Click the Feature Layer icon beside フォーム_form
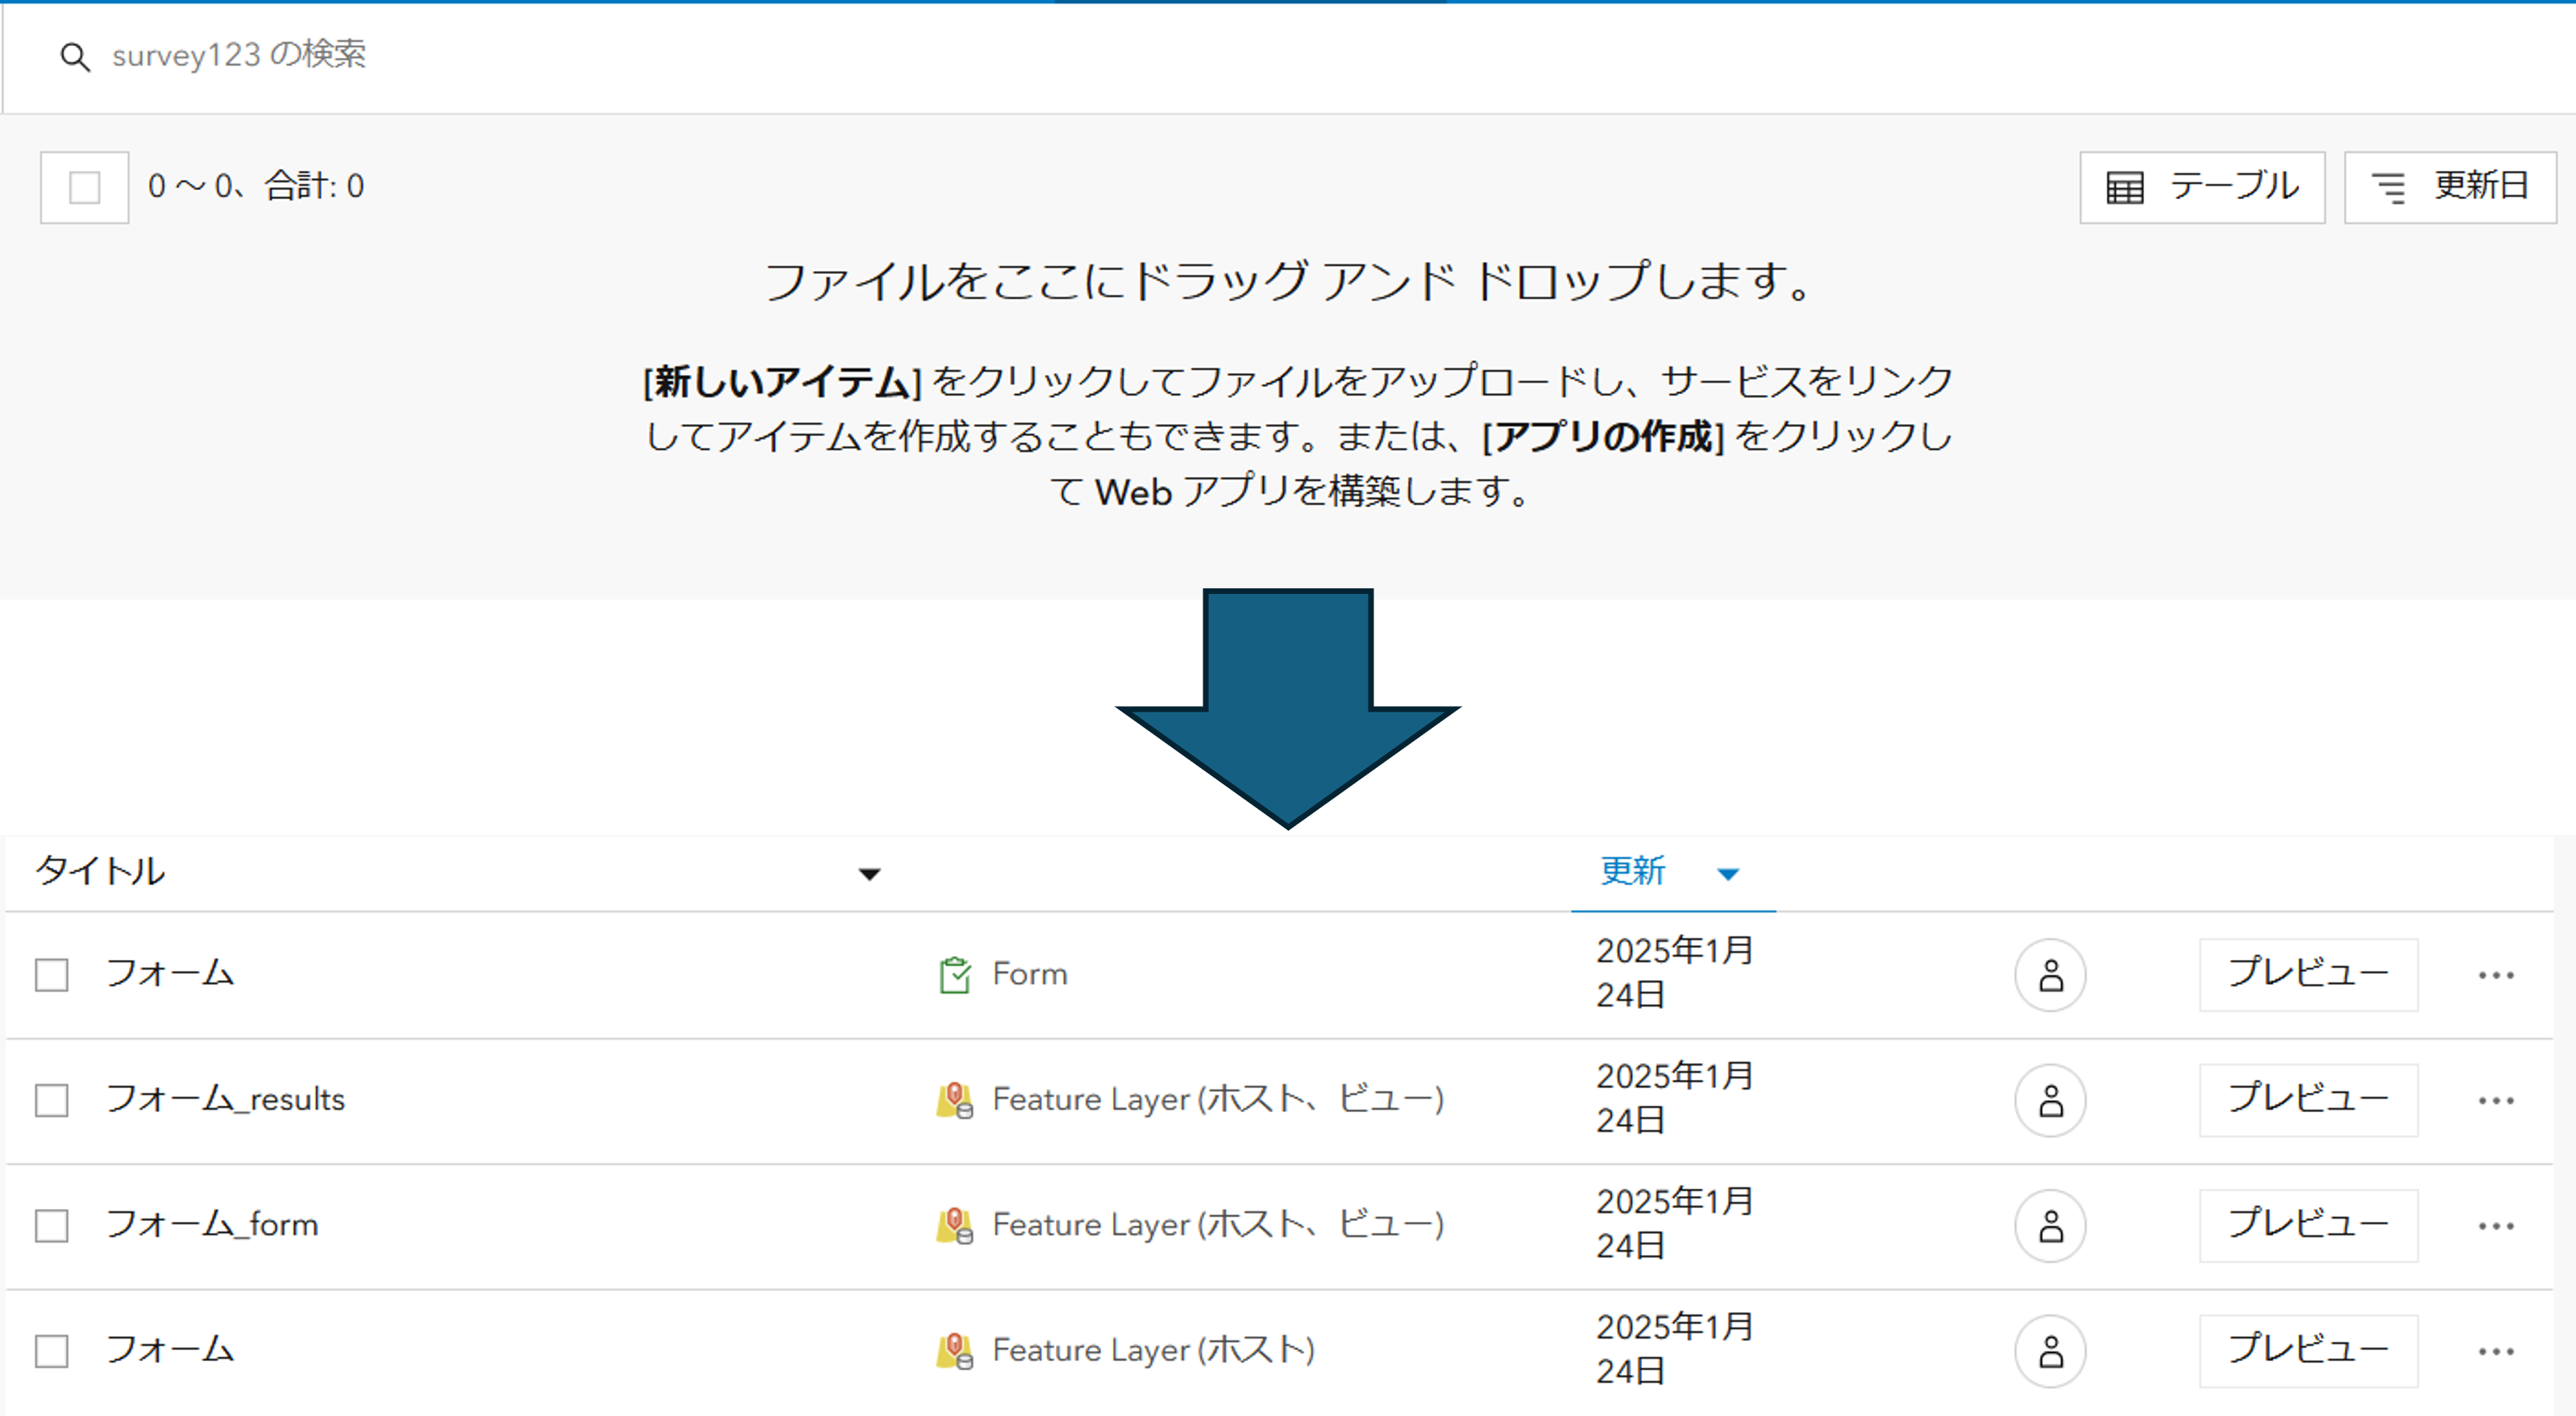Image resolution: width=2576 pixels, height=1416 pixels. 954,1225
